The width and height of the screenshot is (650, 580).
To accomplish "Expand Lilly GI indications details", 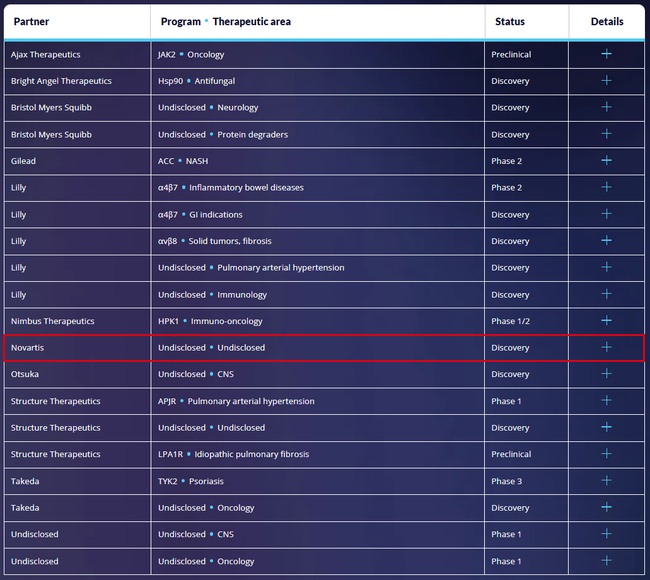I will click(x=606, y=214).
